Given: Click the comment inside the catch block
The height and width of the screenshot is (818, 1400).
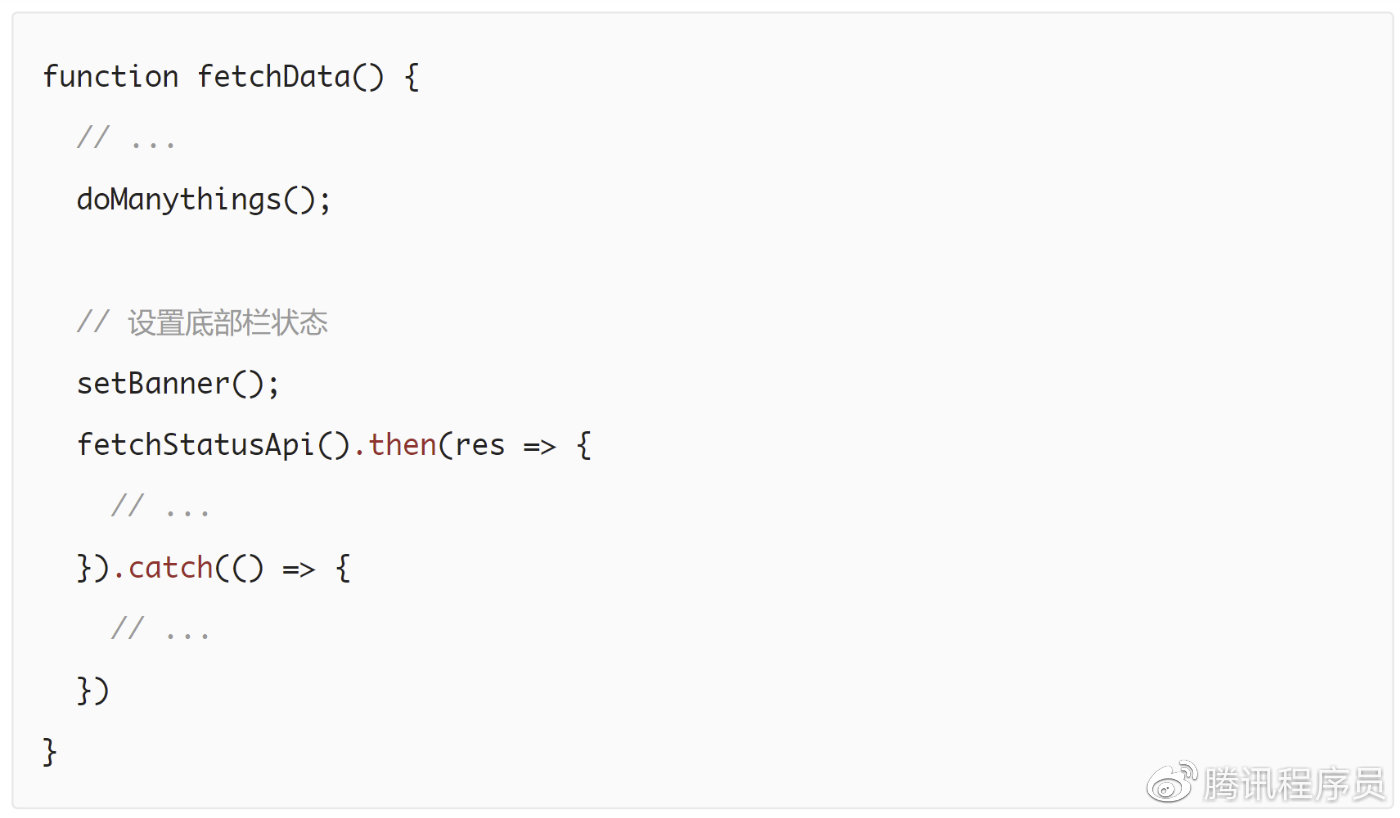Looking at the screenshot, I should (x=161, y=630).
